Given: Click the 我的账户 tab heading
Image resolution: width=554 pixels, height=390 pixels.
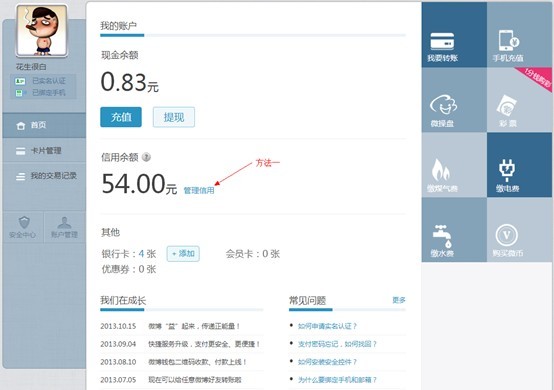Looking at the screenshot, I should pyautogui.click(x=119, y=26).
